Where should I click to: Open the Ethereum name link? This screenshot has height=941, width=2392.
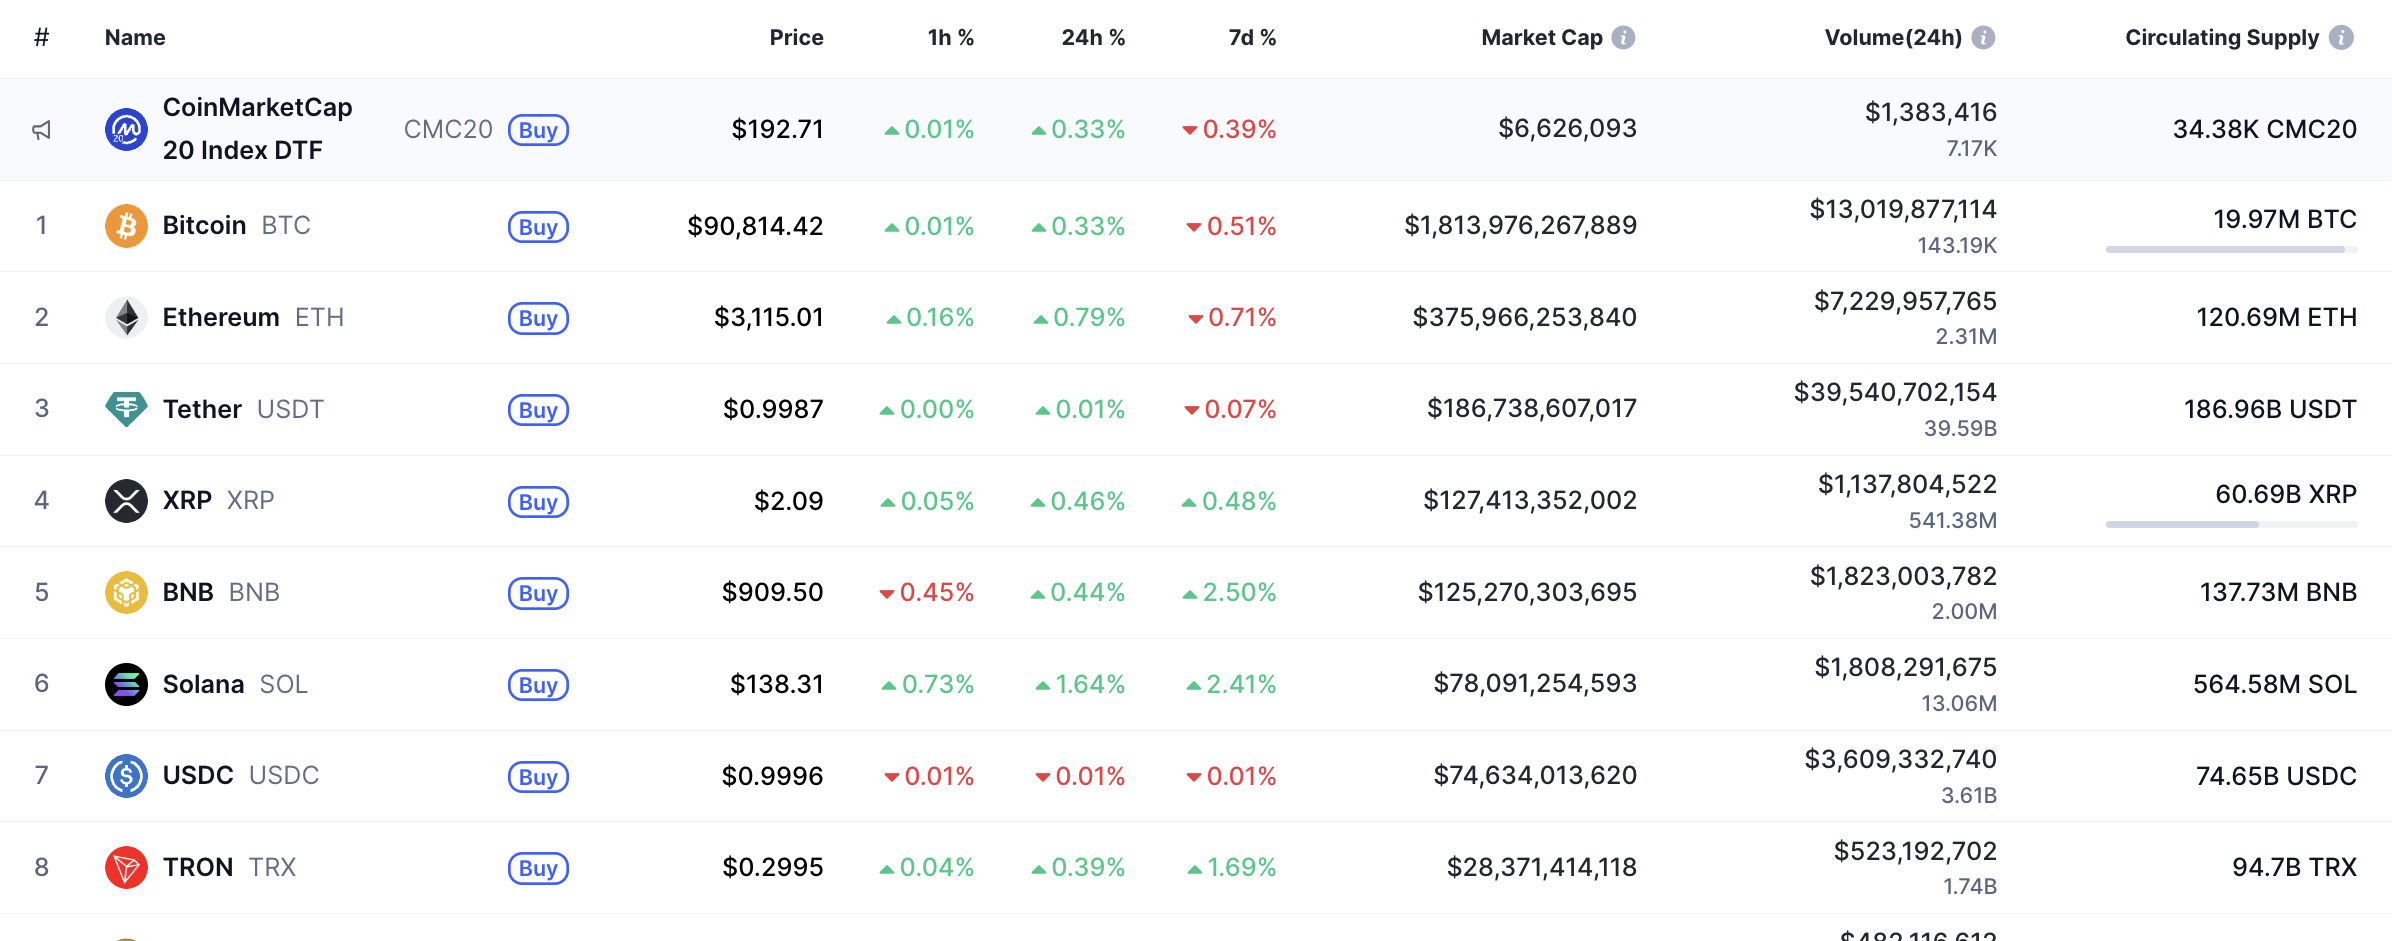coord(221,318)
